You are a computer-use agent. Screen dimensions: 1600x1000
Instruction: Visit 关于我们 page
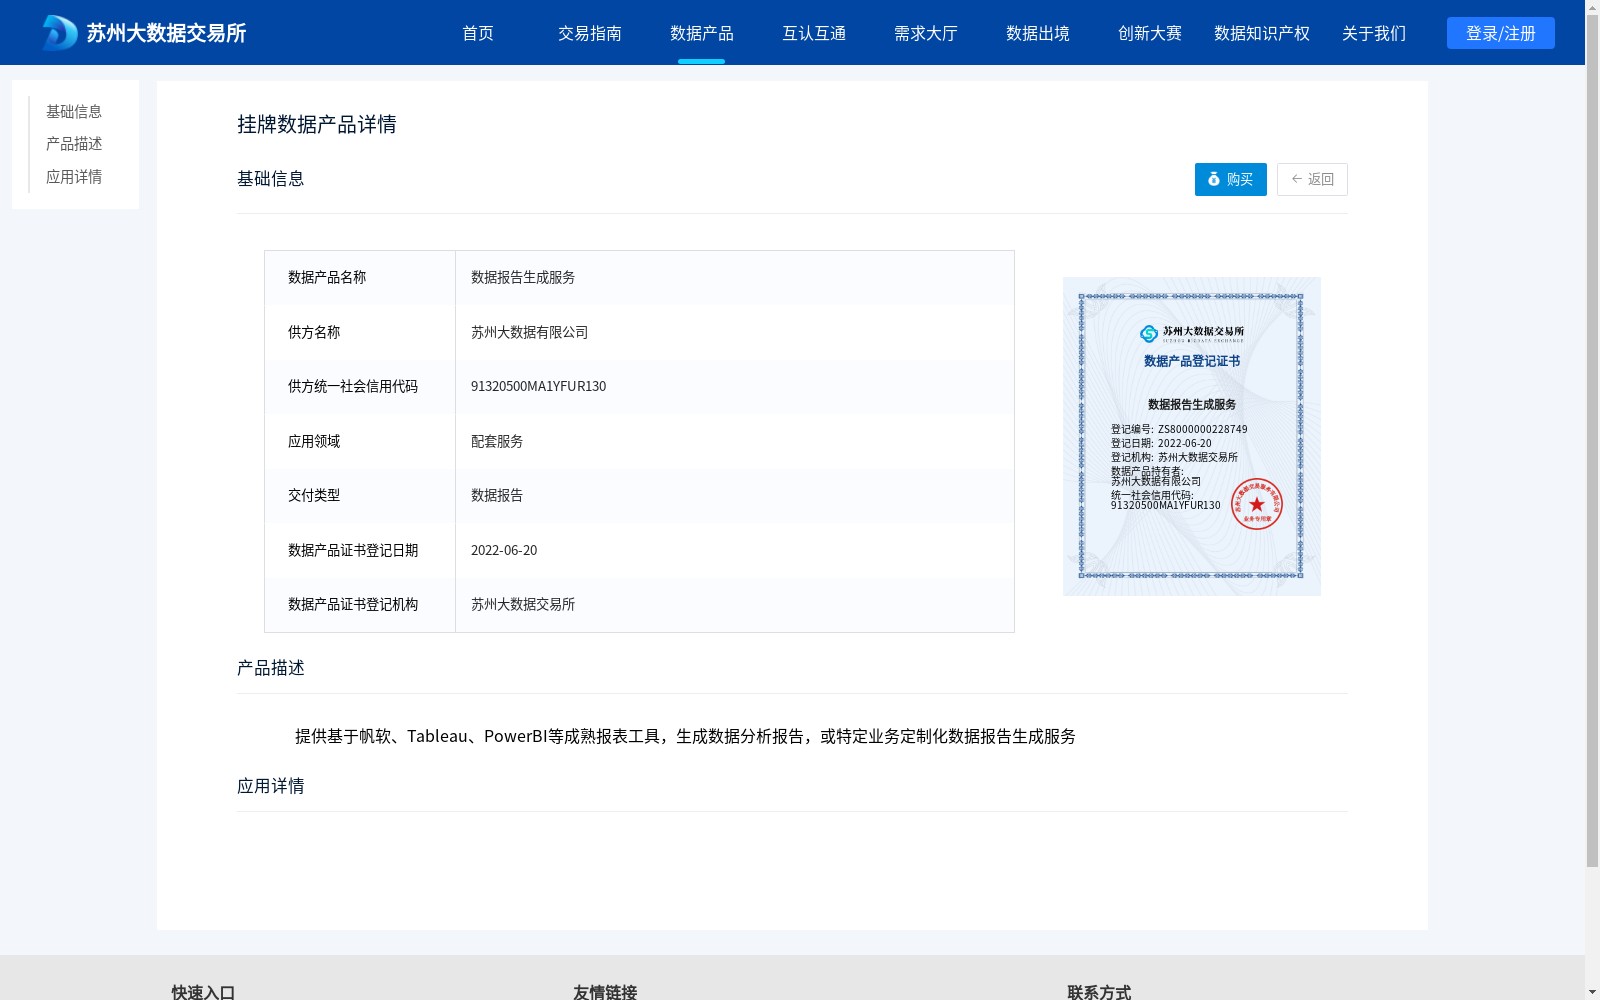coord(1374,33)
